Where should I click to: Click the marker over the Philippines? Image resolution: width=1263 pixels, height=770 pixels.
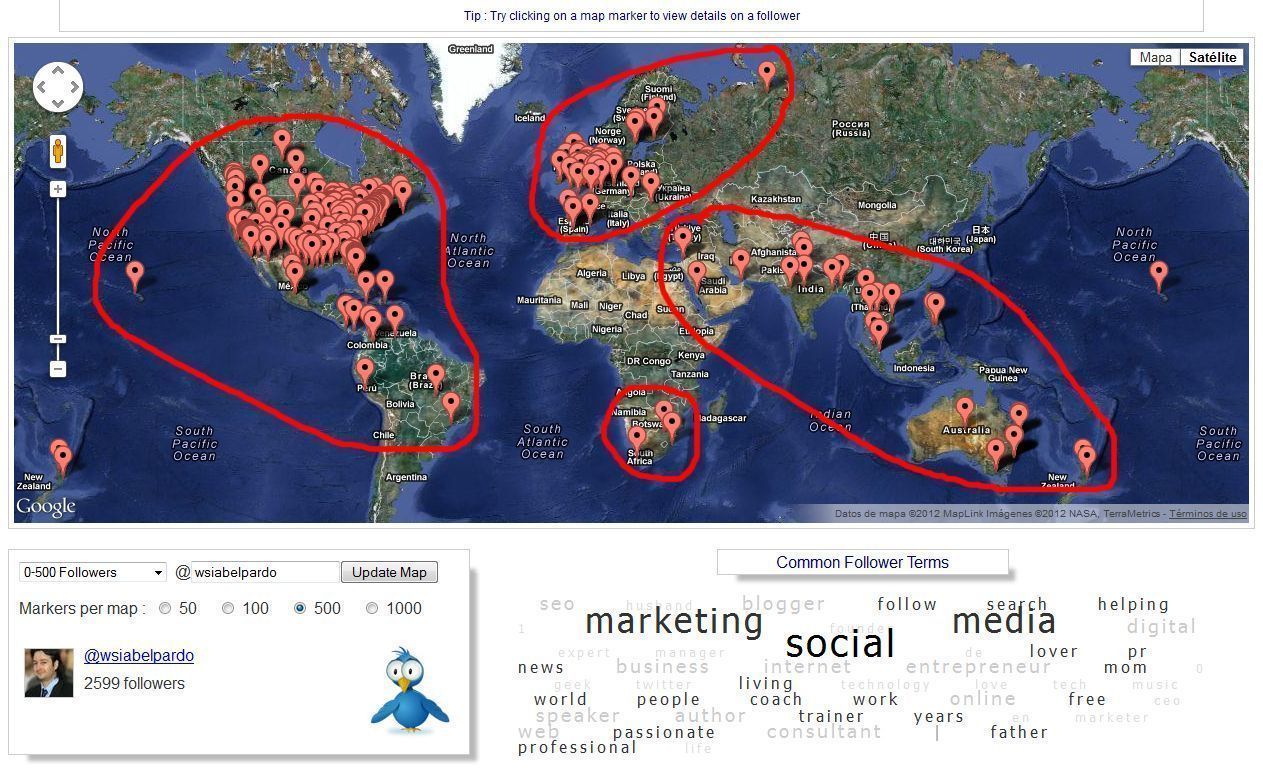pos(936,307)
